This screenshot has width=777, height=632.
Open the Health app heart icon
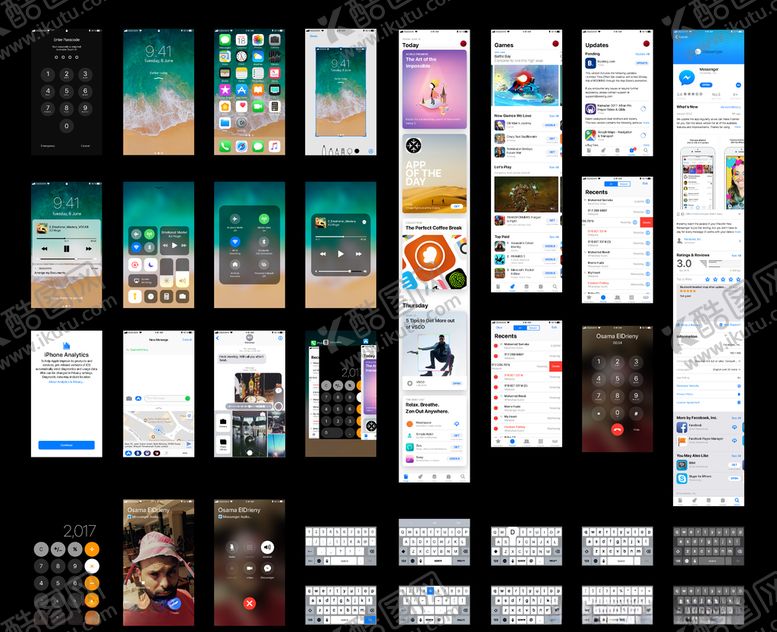[241, 106]
